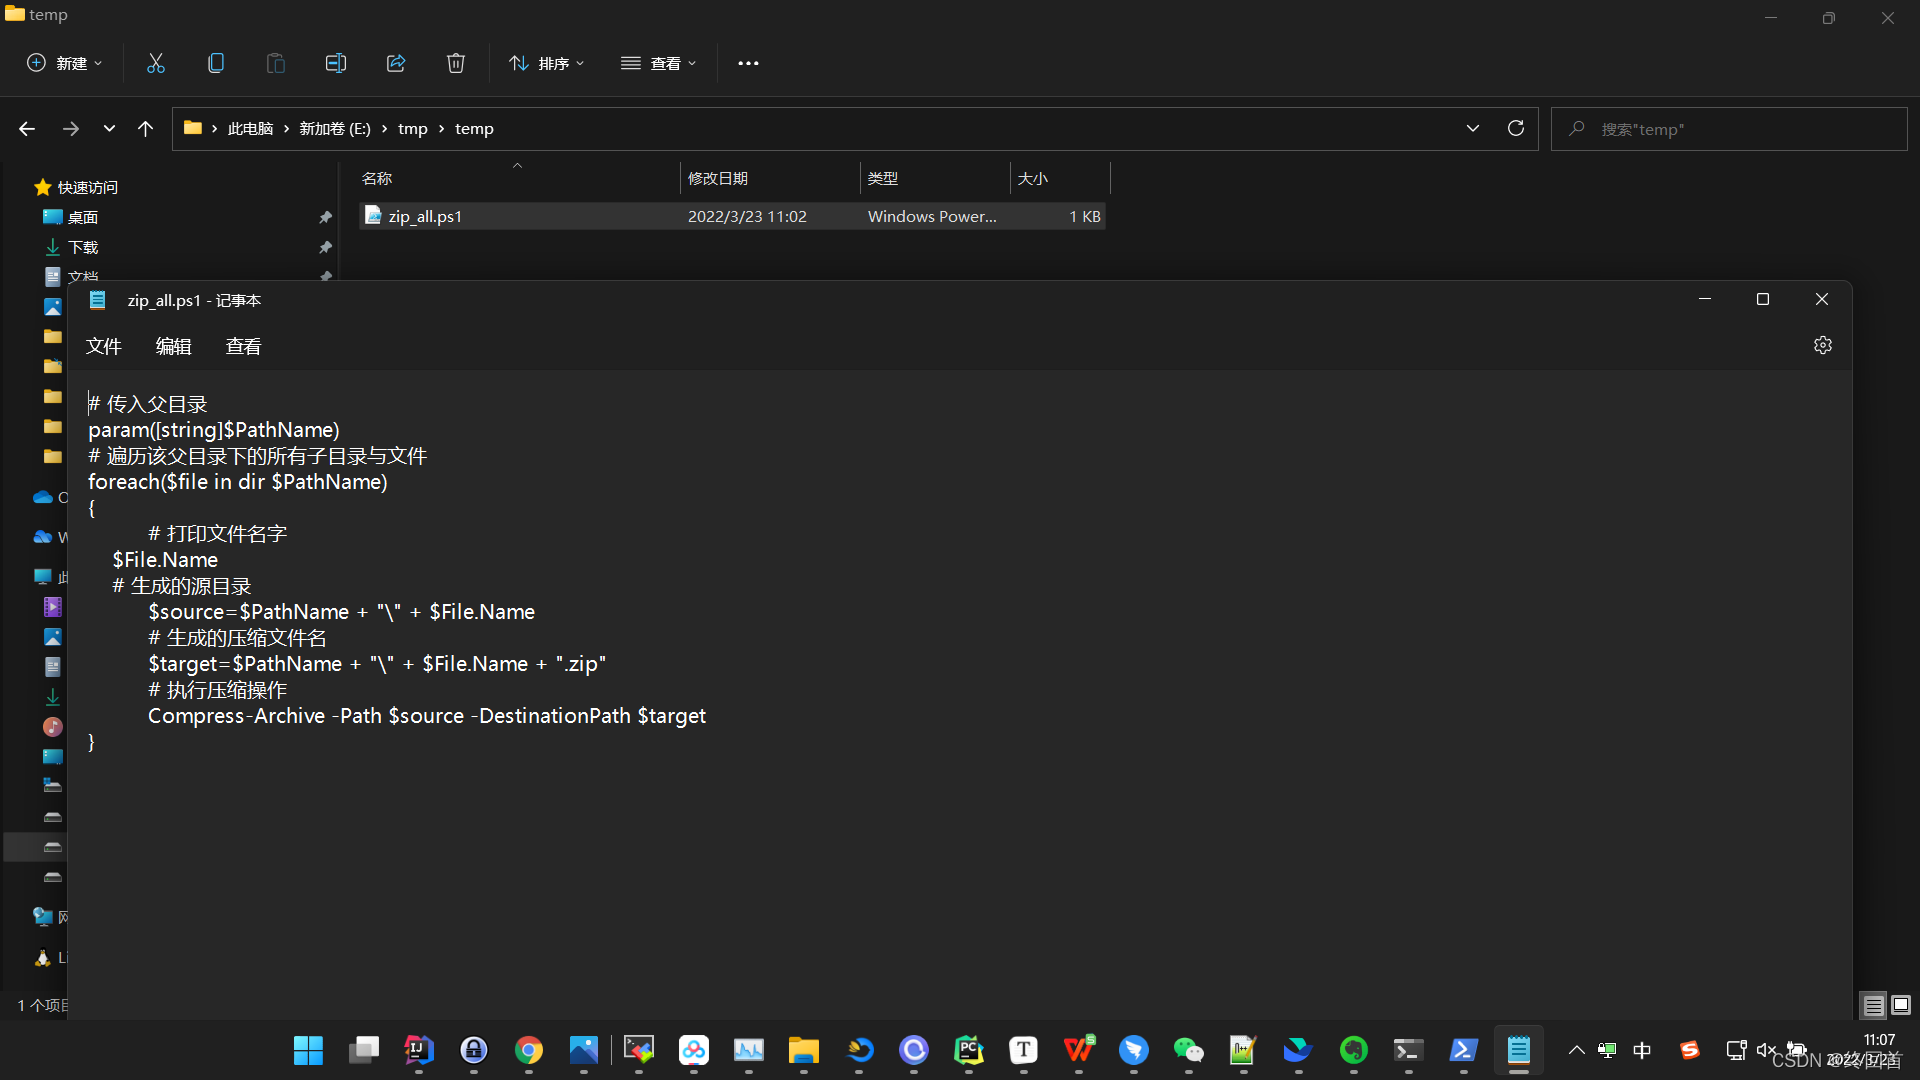Open Notepad settings gear
The height and width of the screenshot is (1080, 1920).
coord(1823,345)
